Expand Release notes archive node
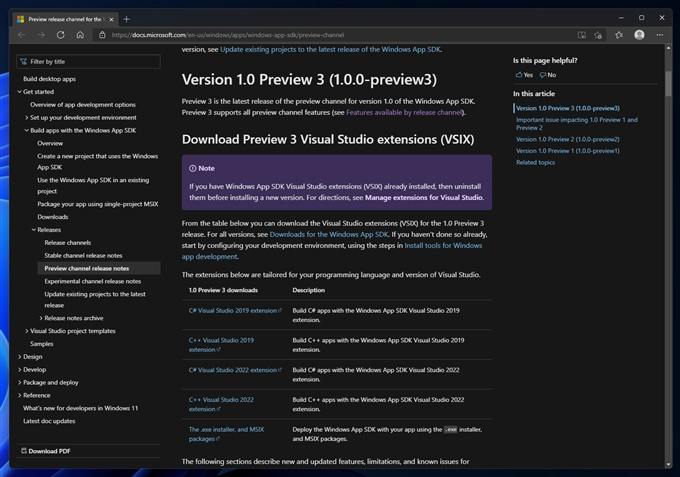 pyautogui.click(x=41, y=318)
